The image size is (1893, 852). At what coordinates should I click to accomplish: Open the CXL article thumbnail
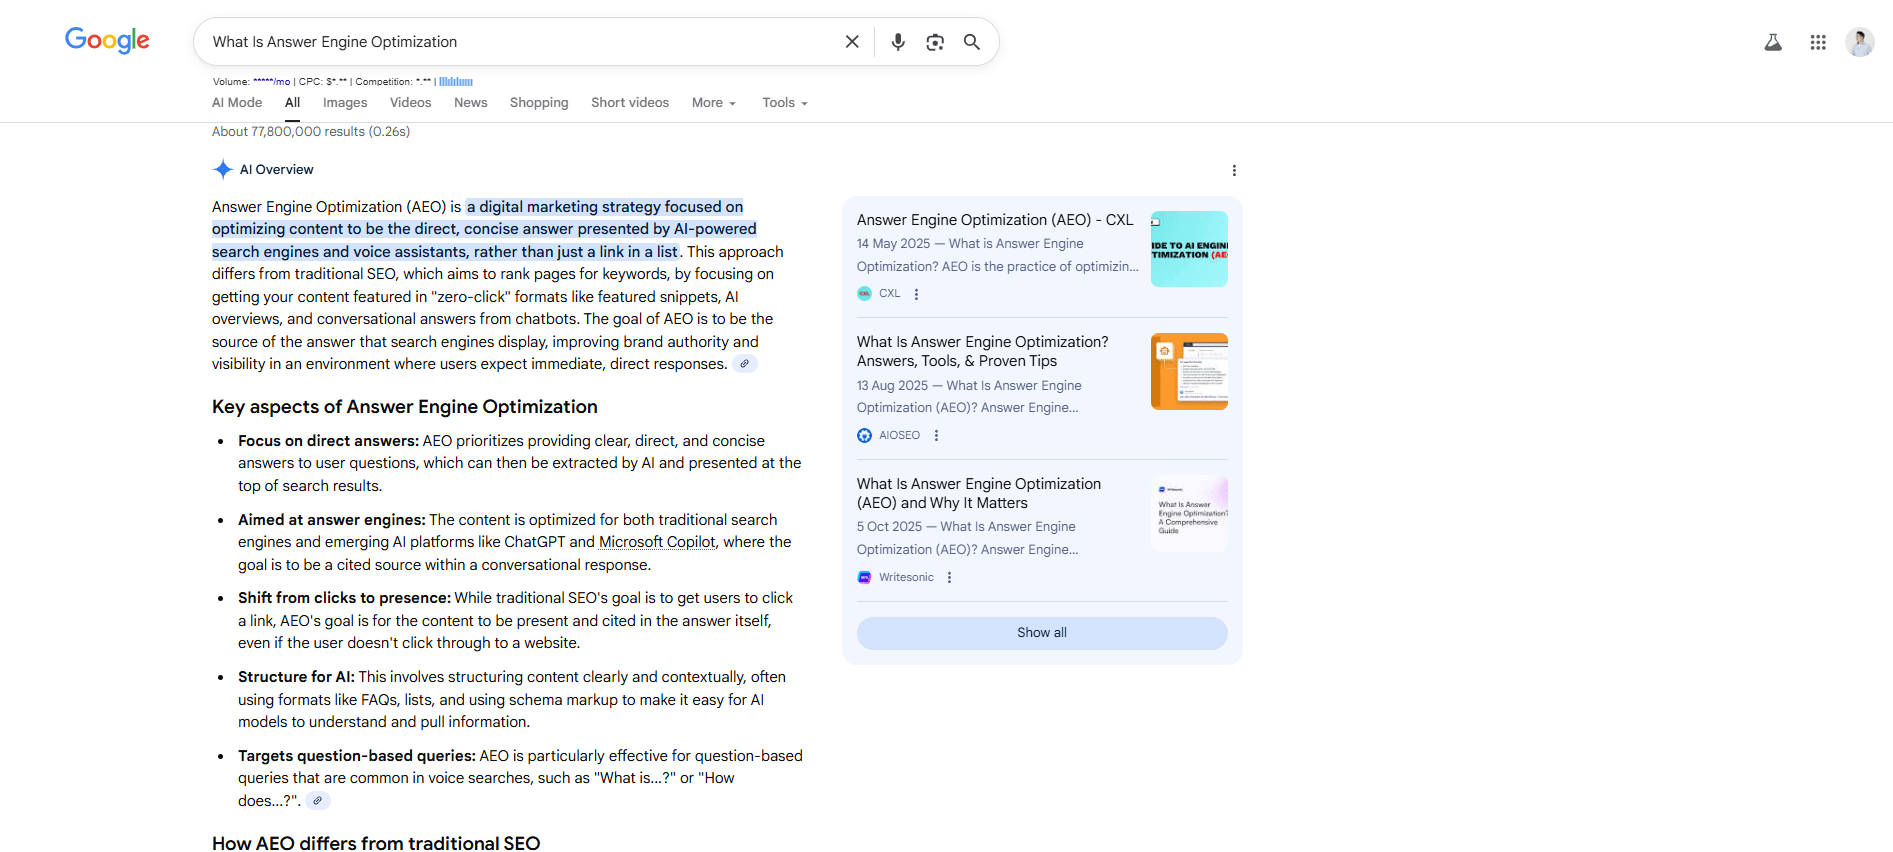tap(1189, 249)
